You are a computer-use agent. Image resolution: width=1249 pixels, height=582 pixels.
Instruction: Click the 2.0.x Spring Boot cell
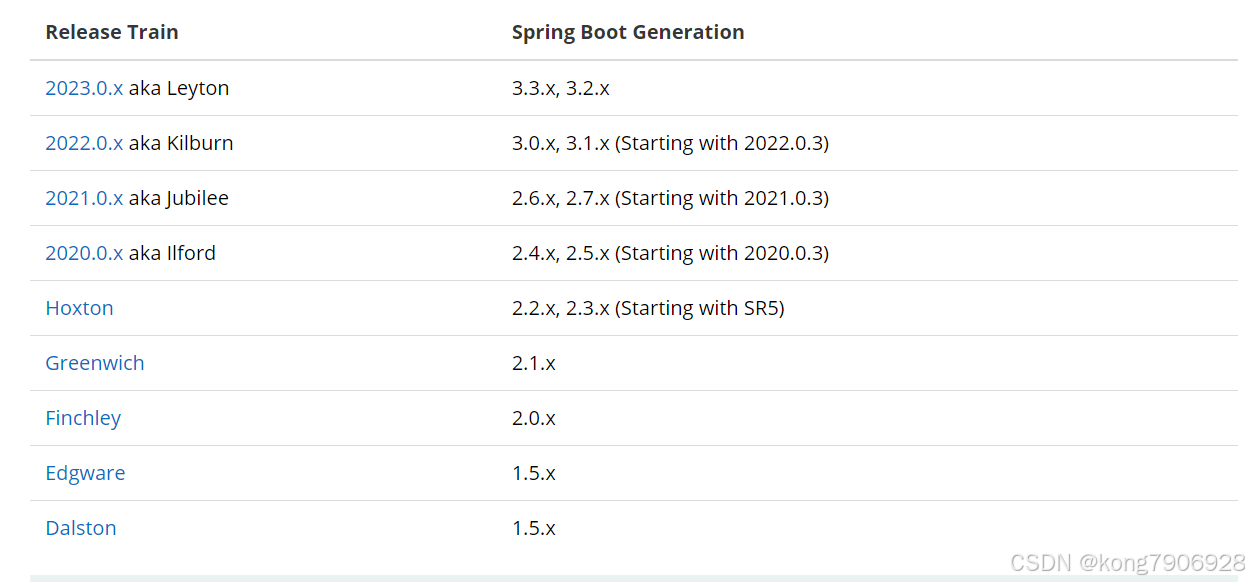point(533,418)
